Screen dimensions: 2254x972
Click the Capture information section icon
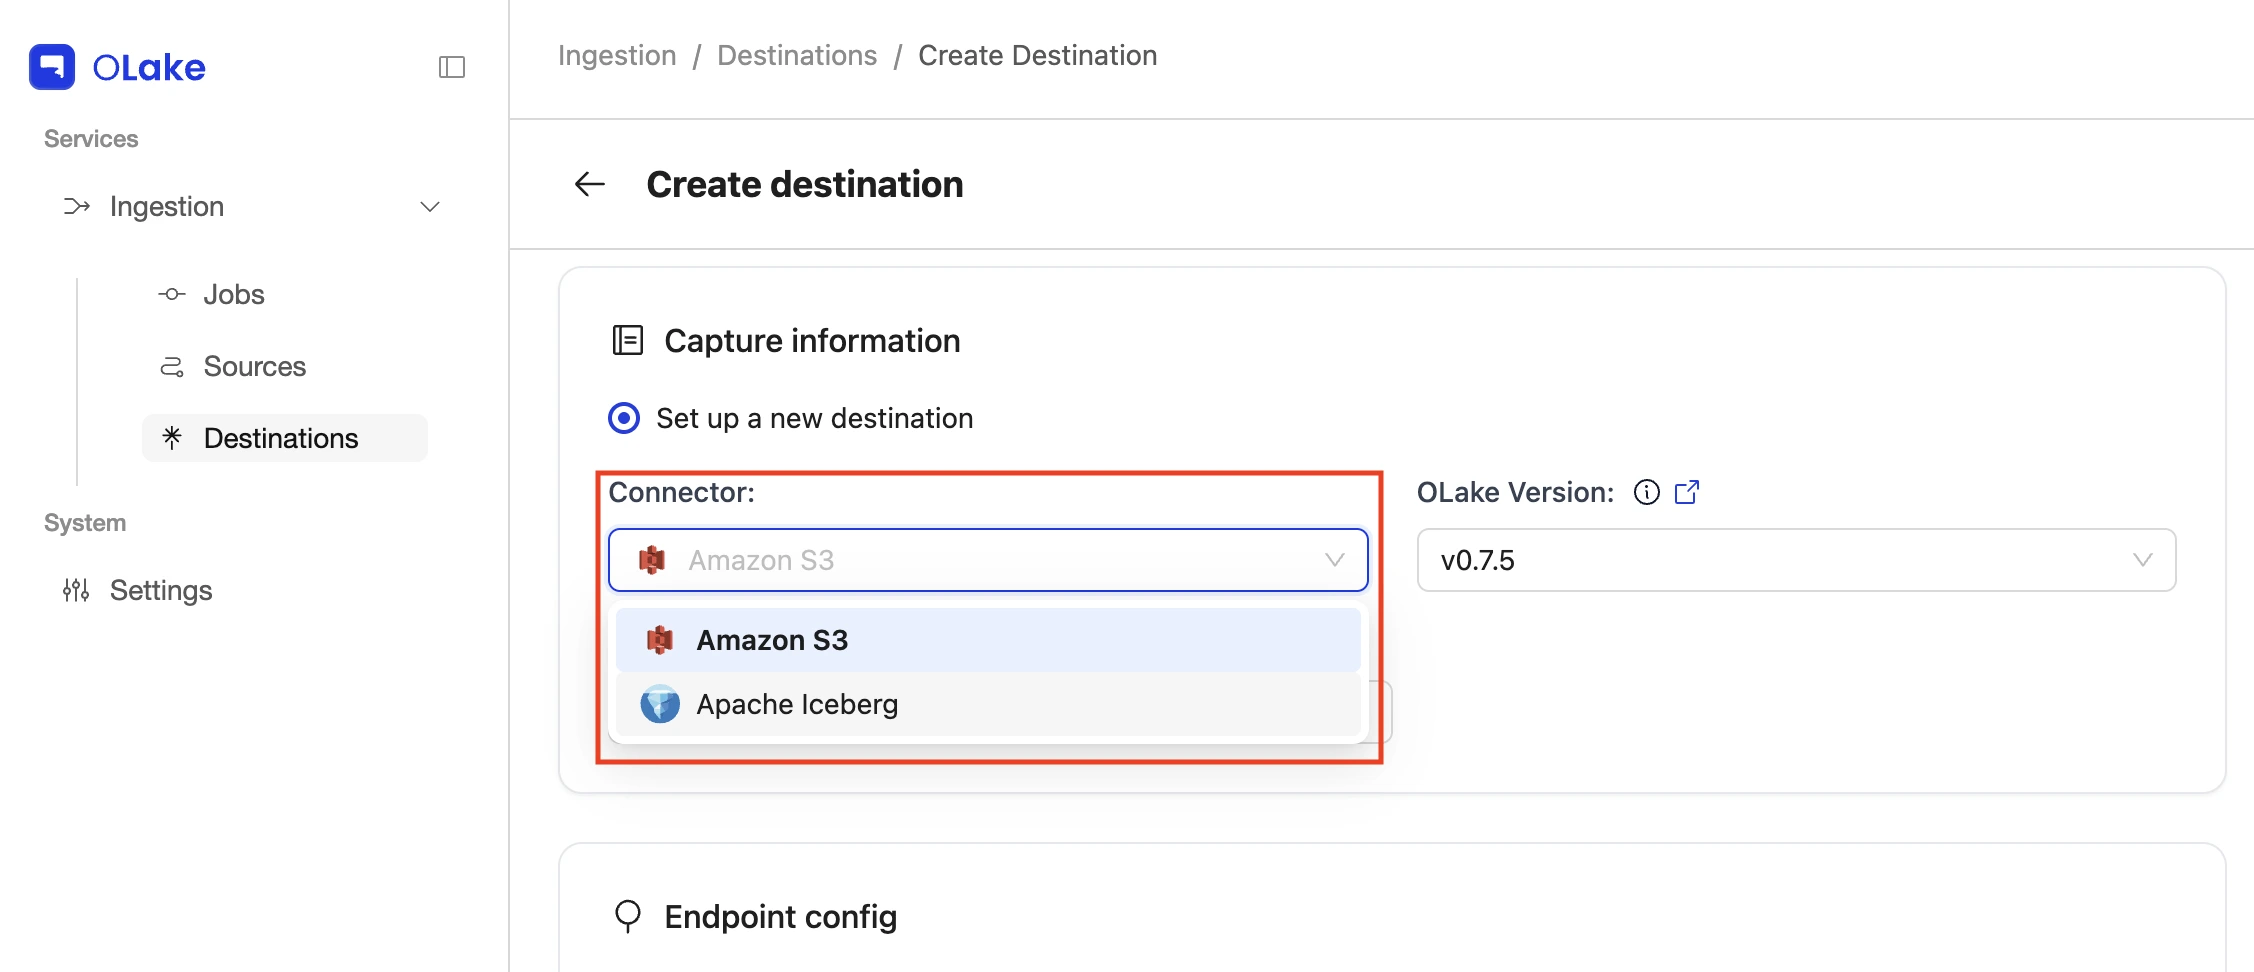pos(627,340)
